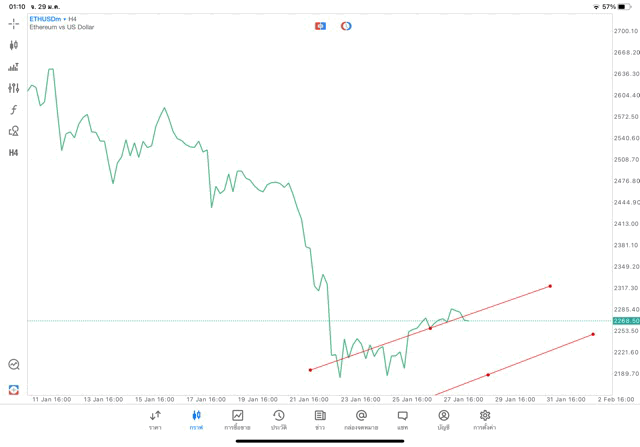
Task: Open the chart icon at bottom-left sidebar
Action: point(14,365)
